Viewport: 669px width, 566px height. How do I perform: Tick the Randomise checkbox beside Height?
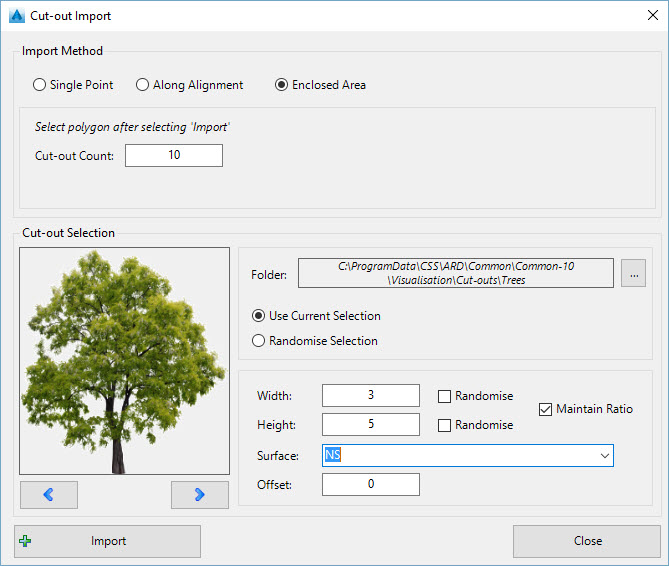pyautogui.click(x=445, y=425)
